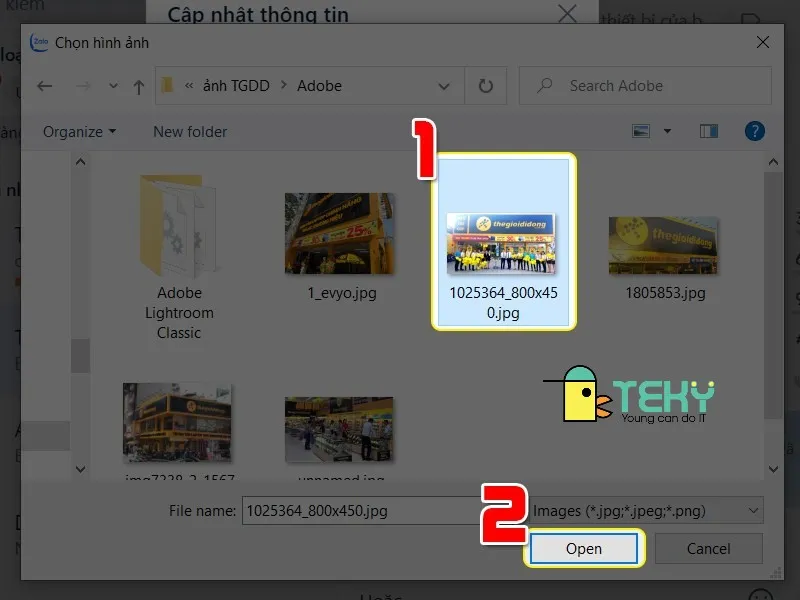Create a New folder
This screenshot has width=800, height=600.
(189, 131)
